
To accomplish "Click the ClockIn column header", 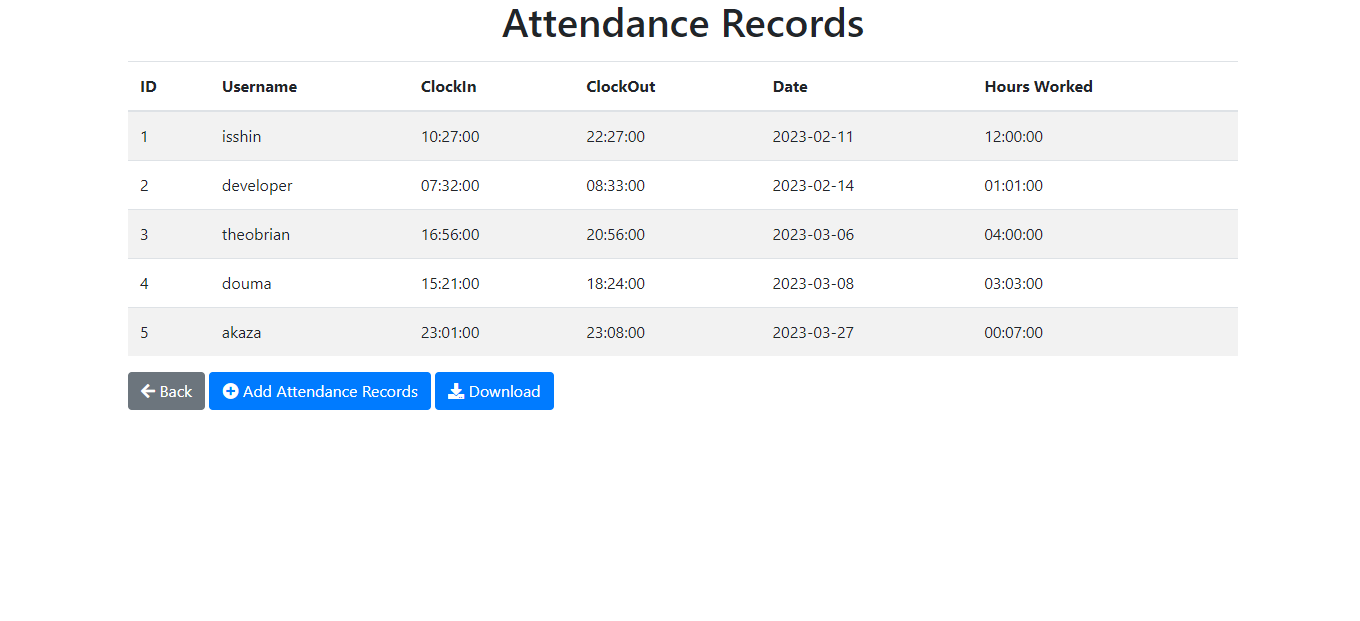I will (449, 86).
